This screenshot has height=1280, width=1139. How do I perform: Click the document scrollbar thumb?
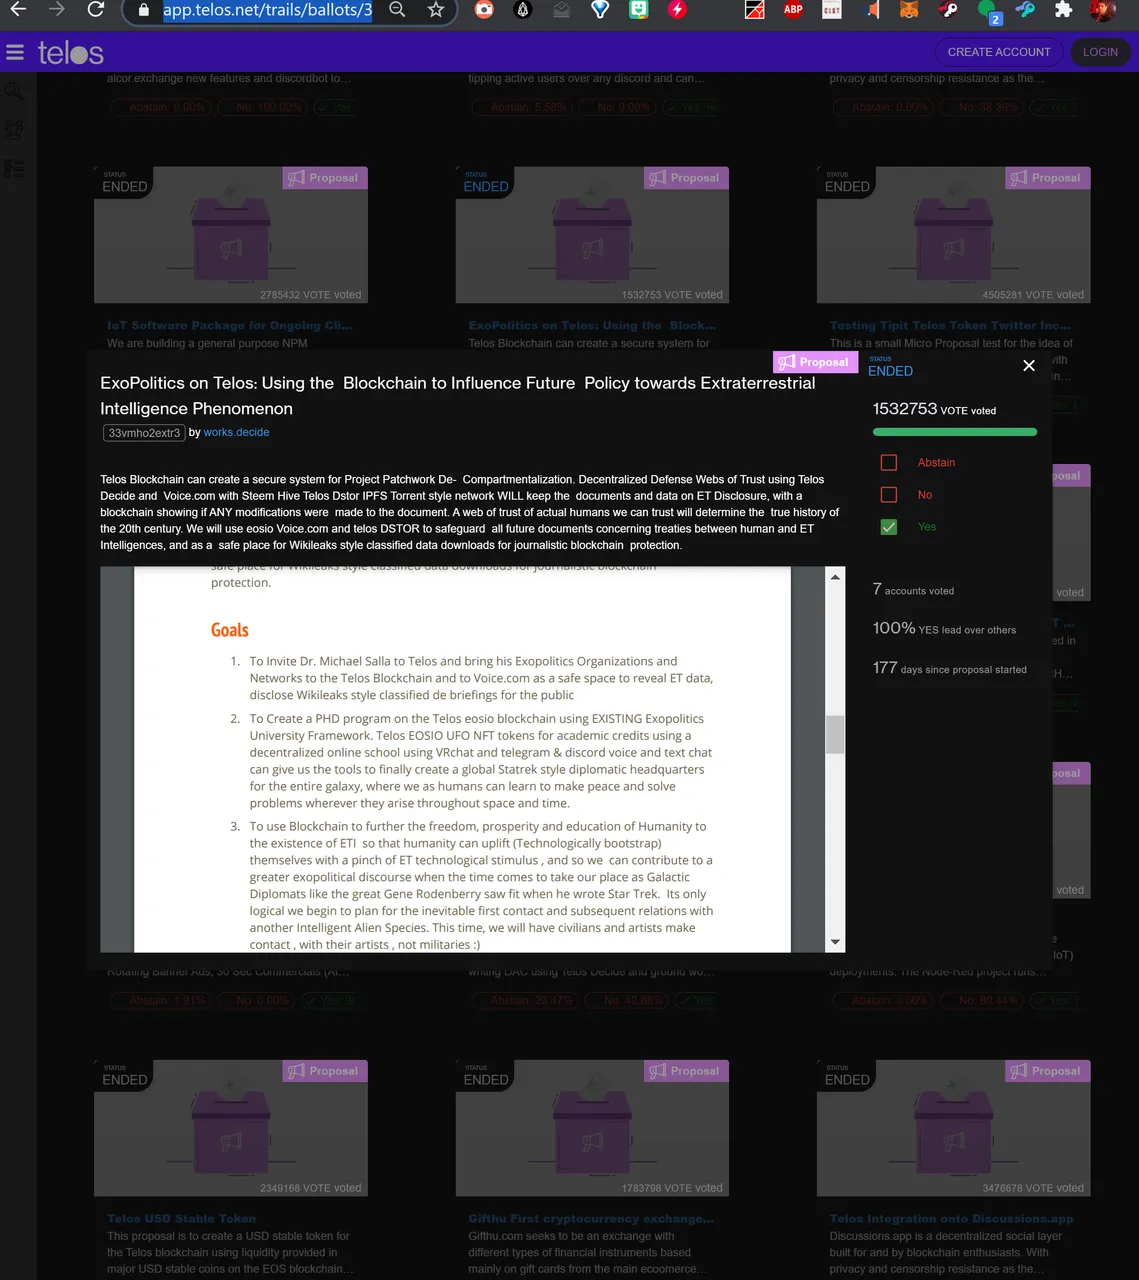click(x=835, y=734)
